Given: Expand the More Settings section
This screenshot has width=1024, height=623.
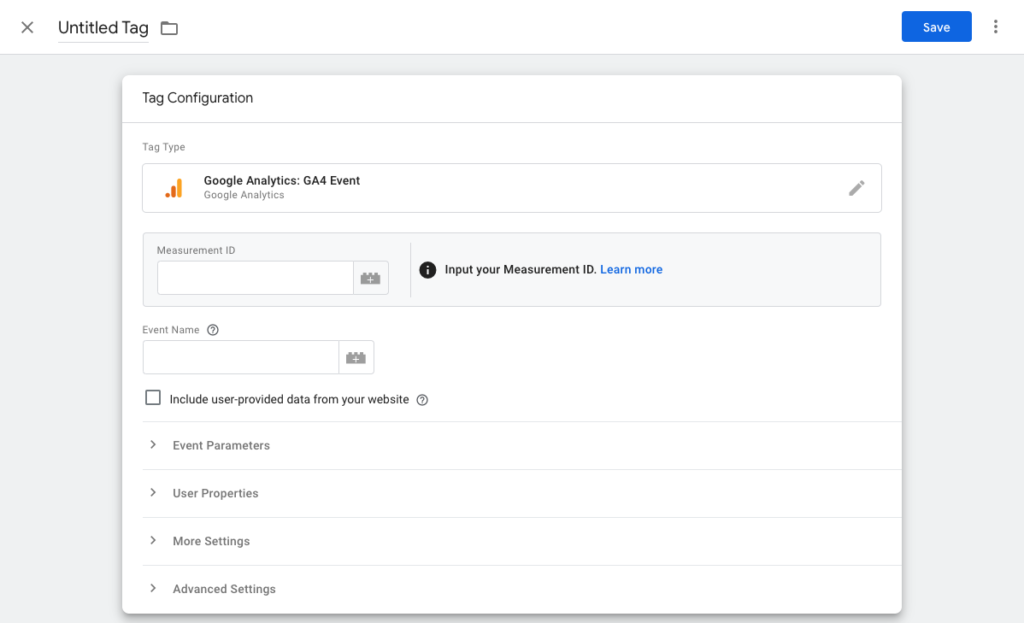Looking at the screenshot, I should (211, 541).
